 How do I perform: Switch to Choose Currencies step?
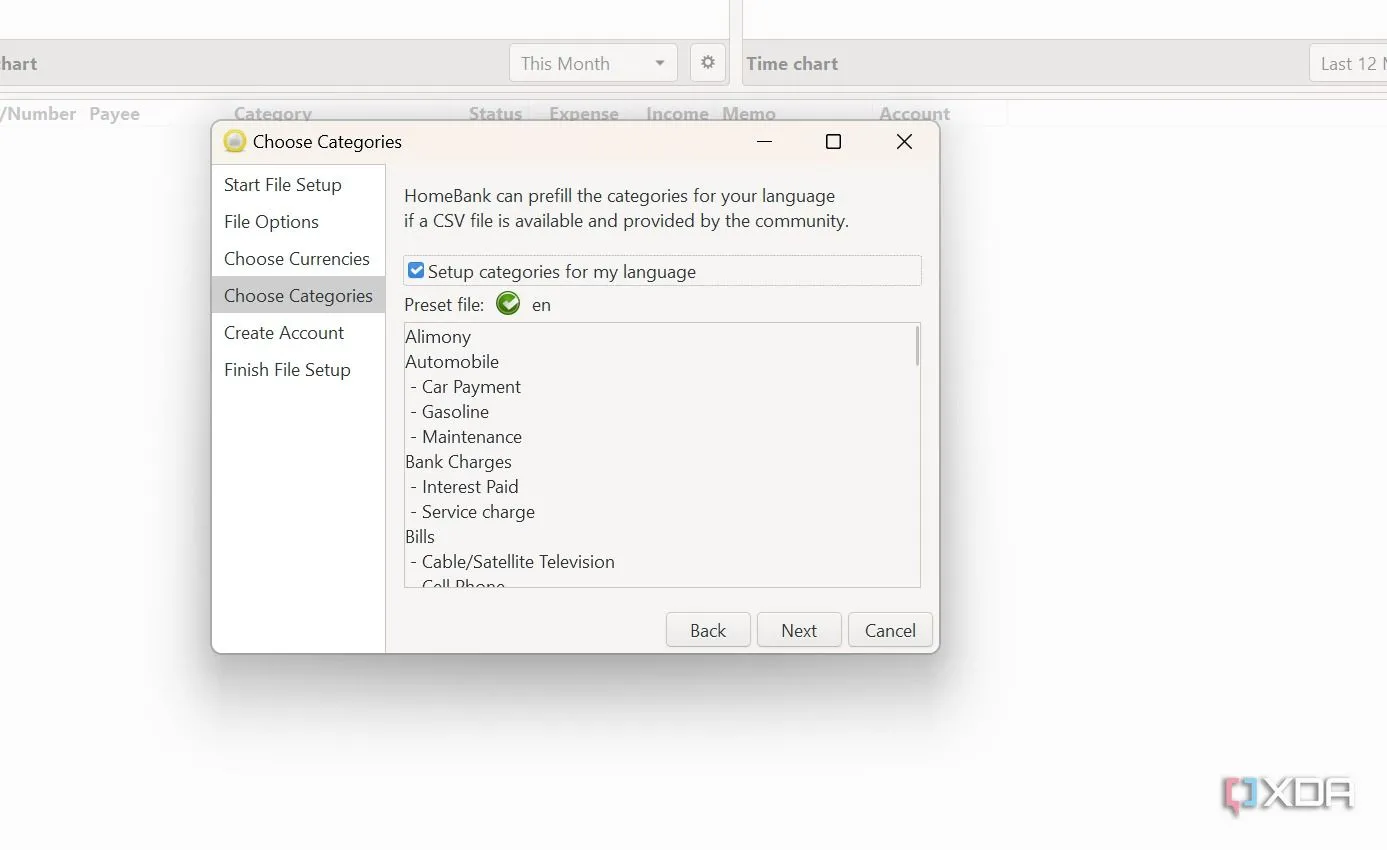click(x=297, y=259)
